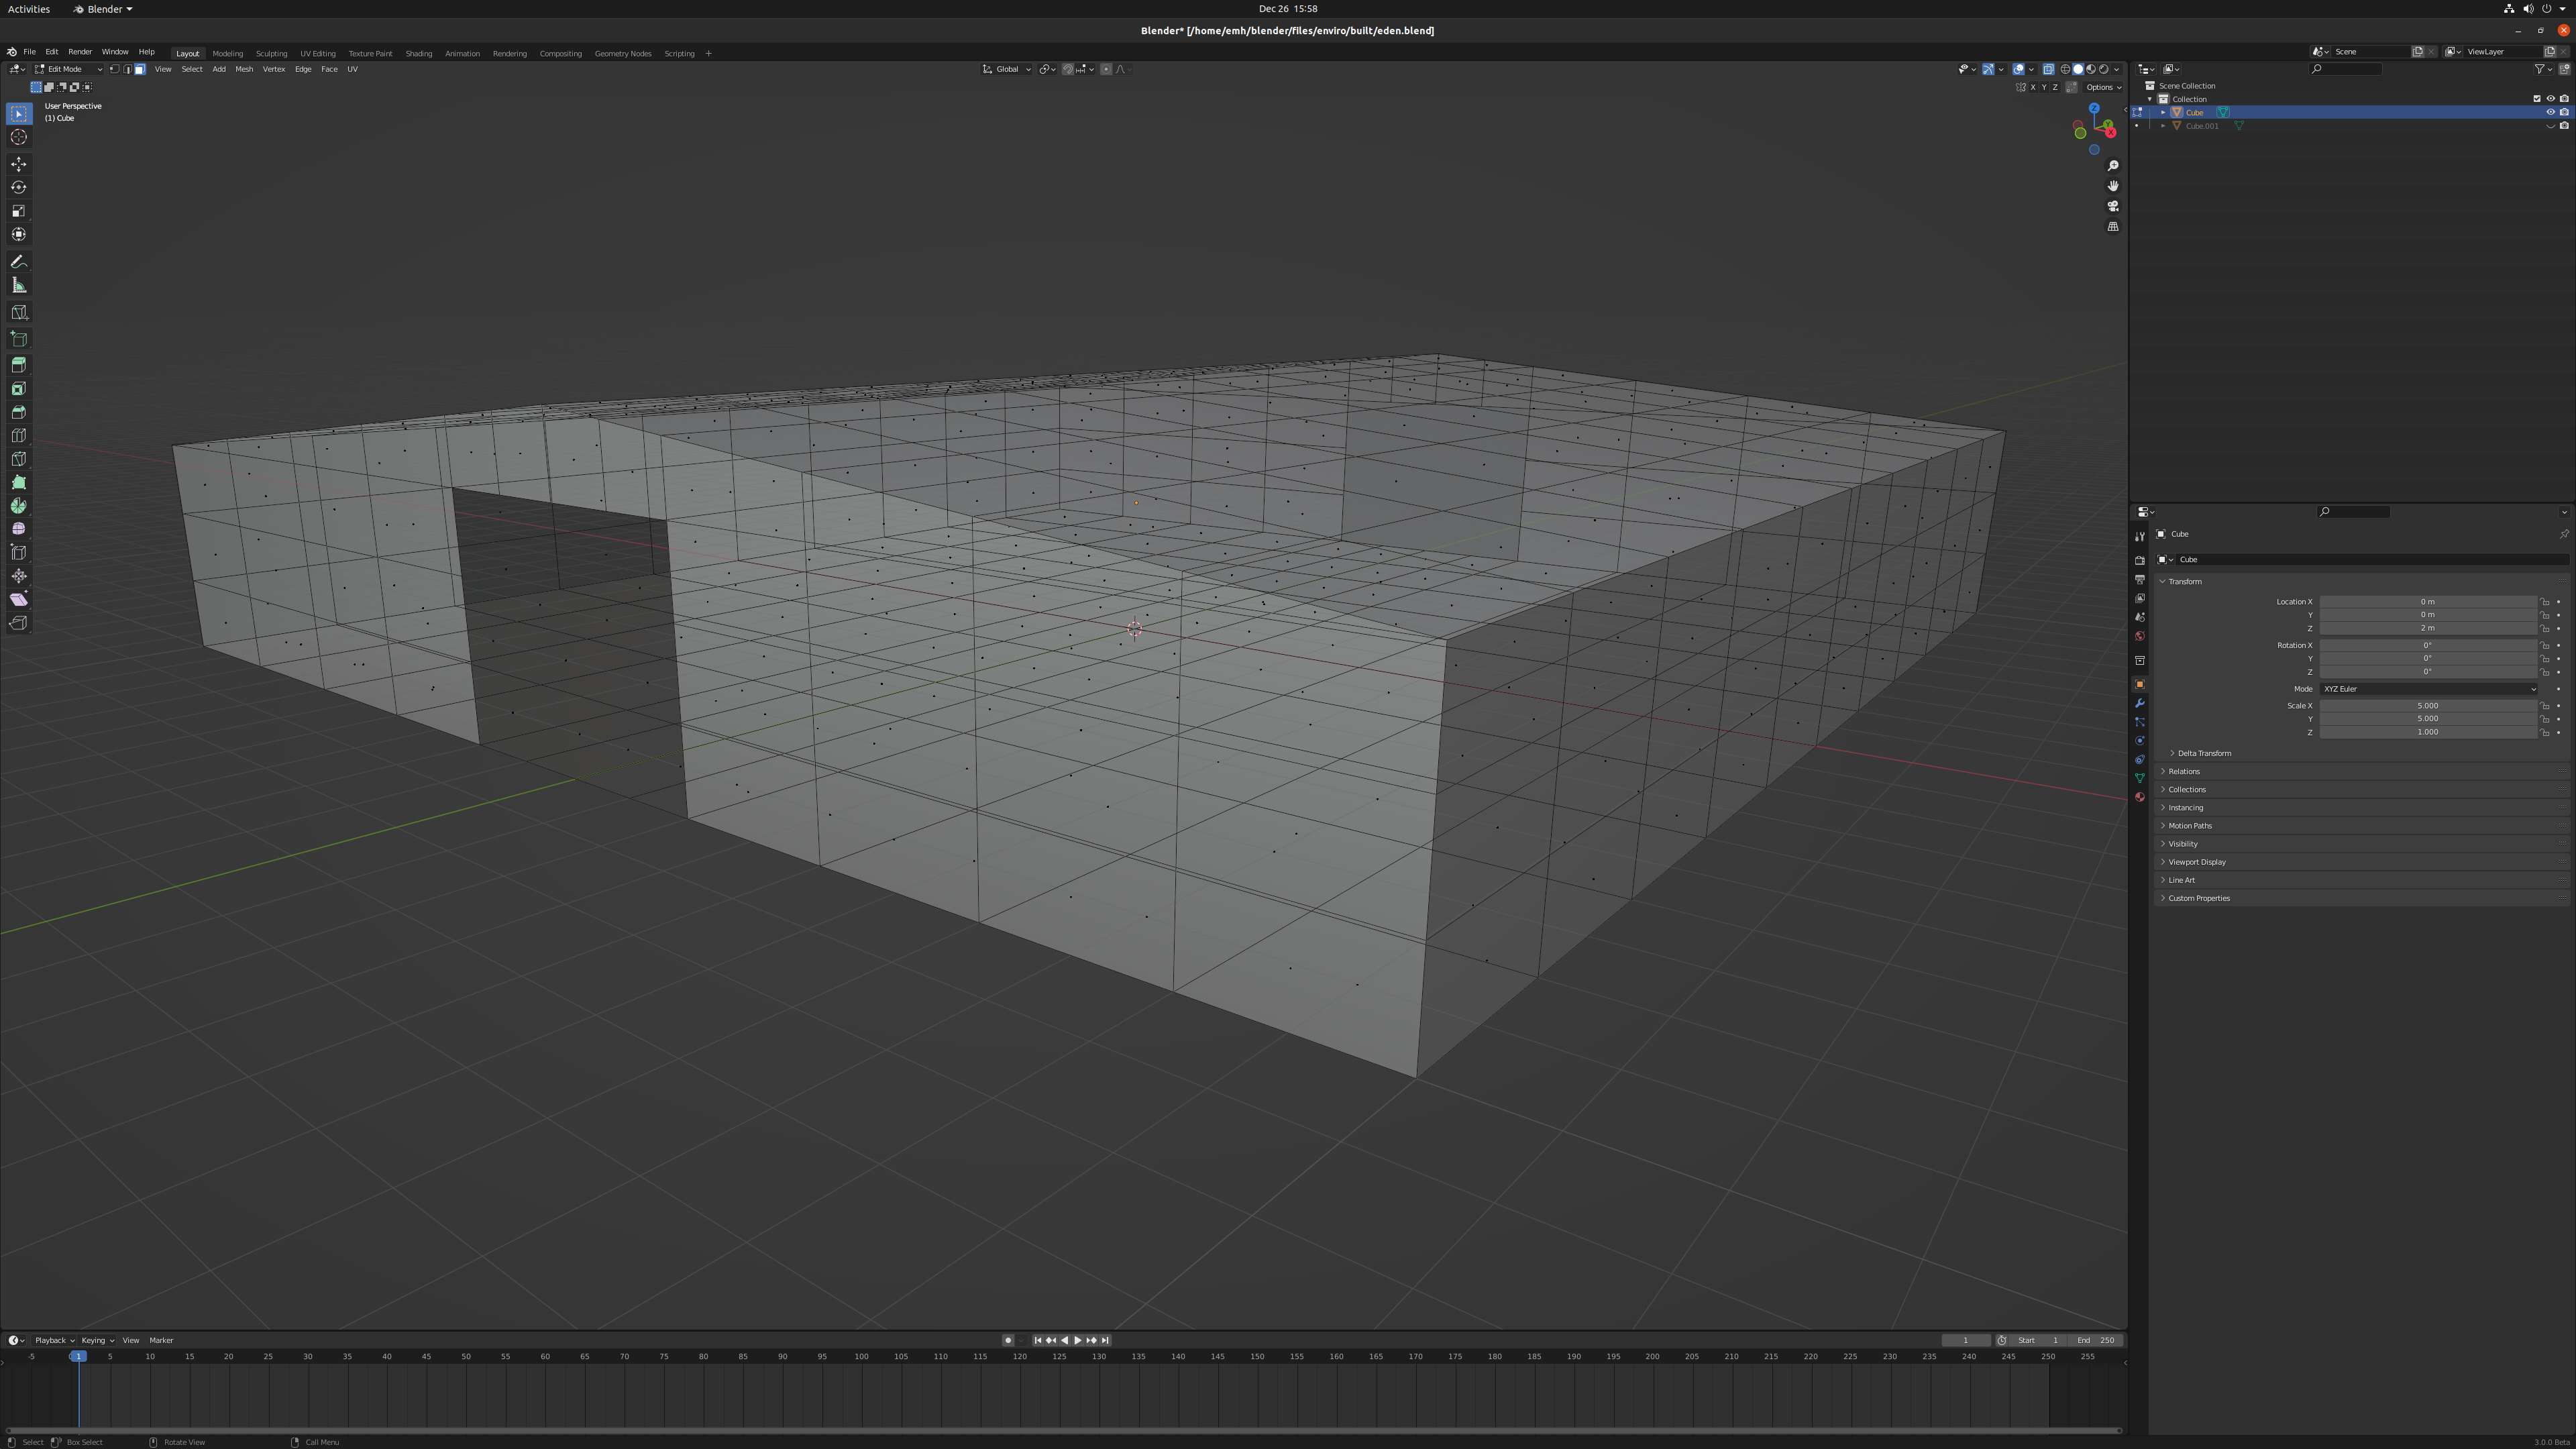Choose the Inset Faces tool
This screenshot has width=2576, height=1449.
pyautogui.click(x=19, y=389)
